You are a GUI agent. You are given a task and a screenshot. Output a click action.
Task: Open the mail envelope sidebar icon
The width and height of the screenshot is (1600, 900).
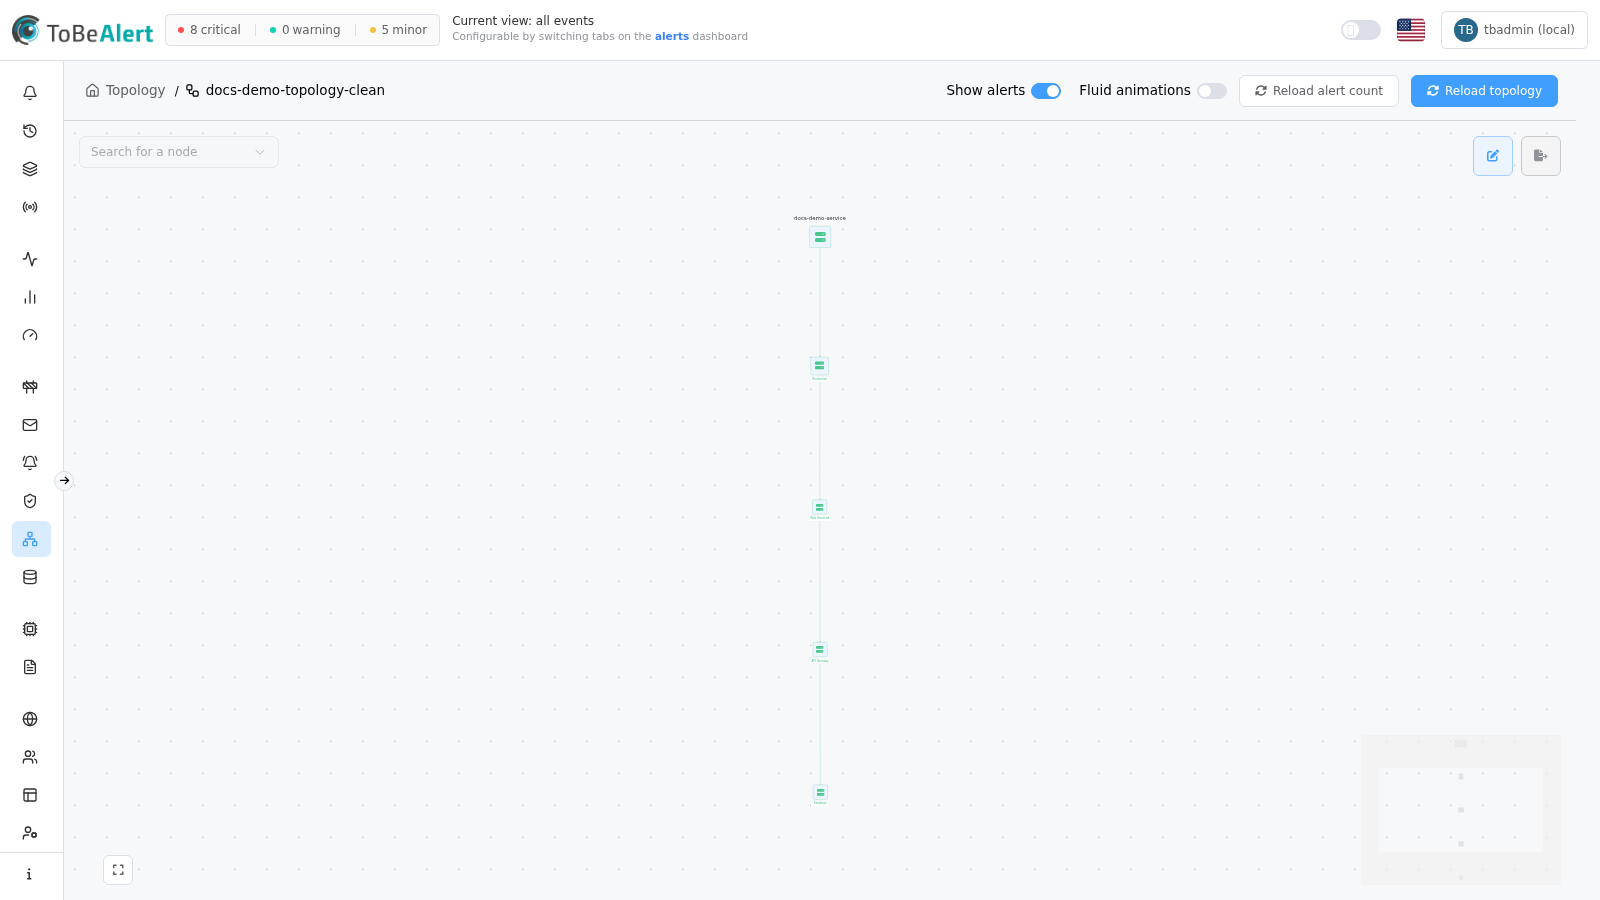30,425
